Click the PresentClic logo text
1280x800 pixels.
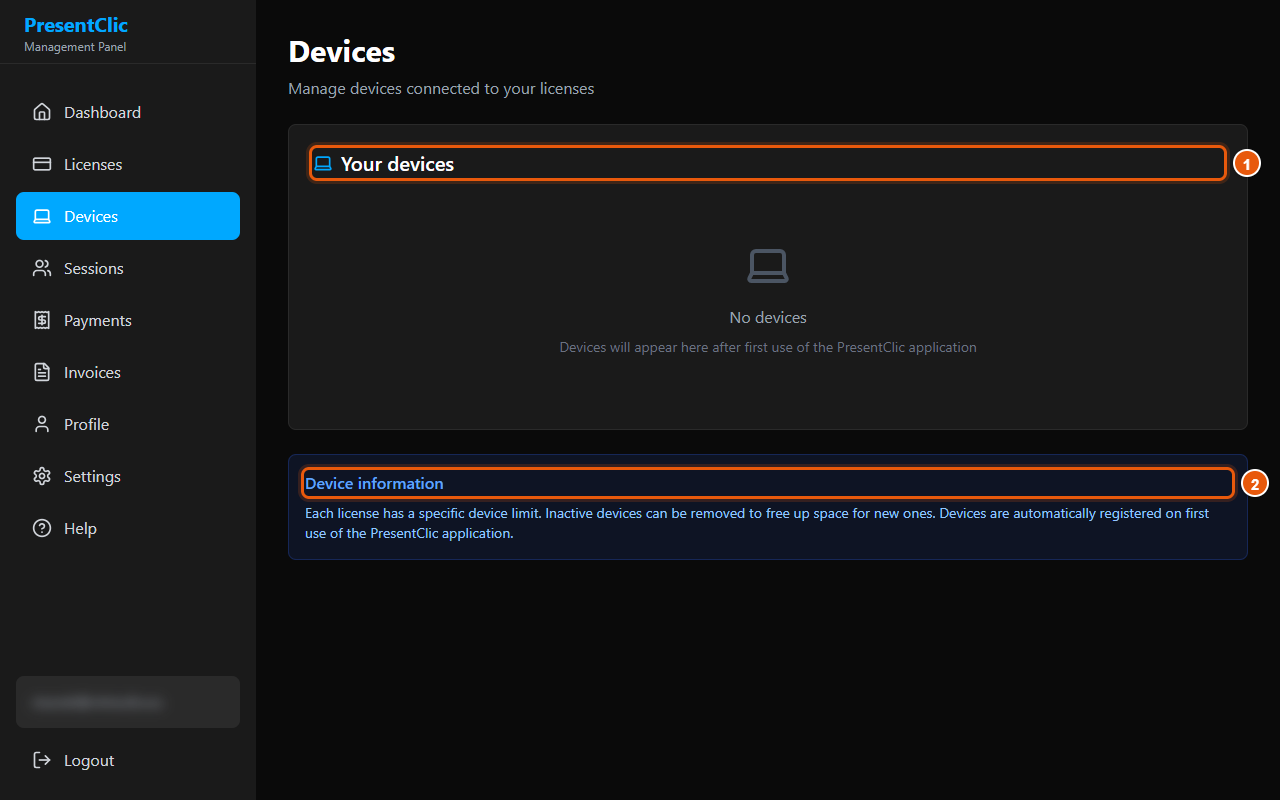(76, 25)
